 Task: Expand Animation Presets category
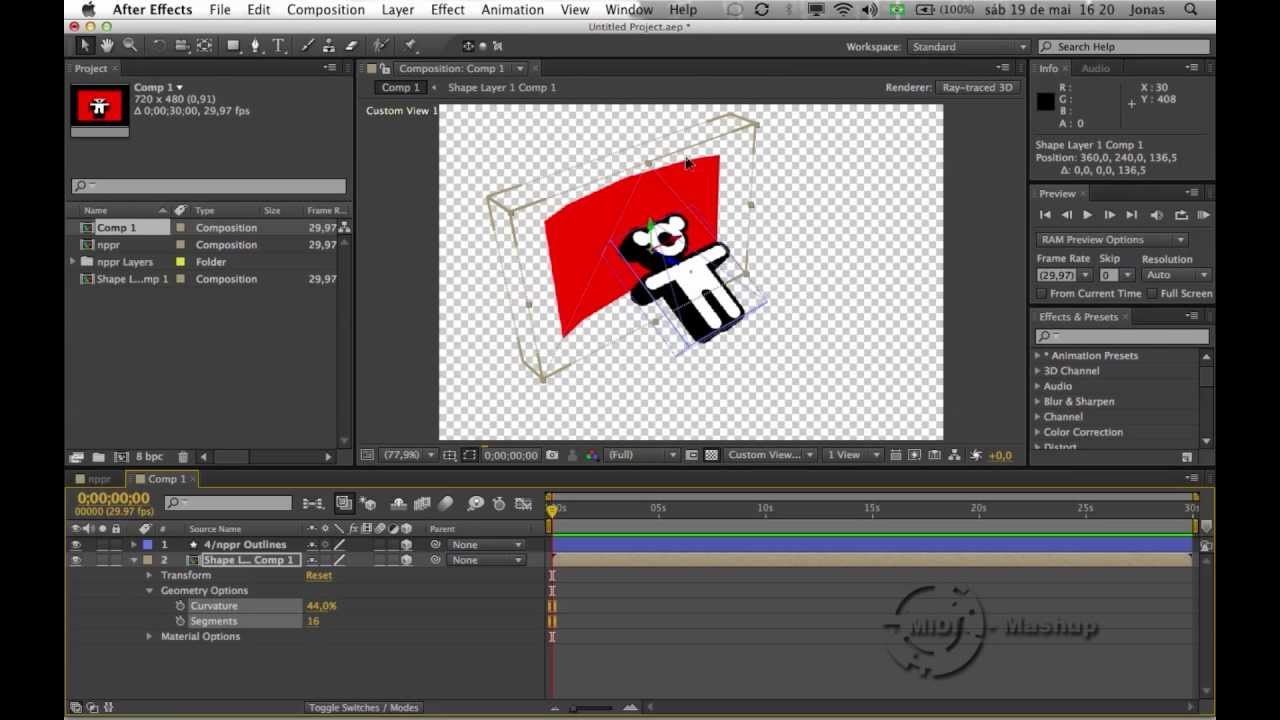(x=1037, y=356)
